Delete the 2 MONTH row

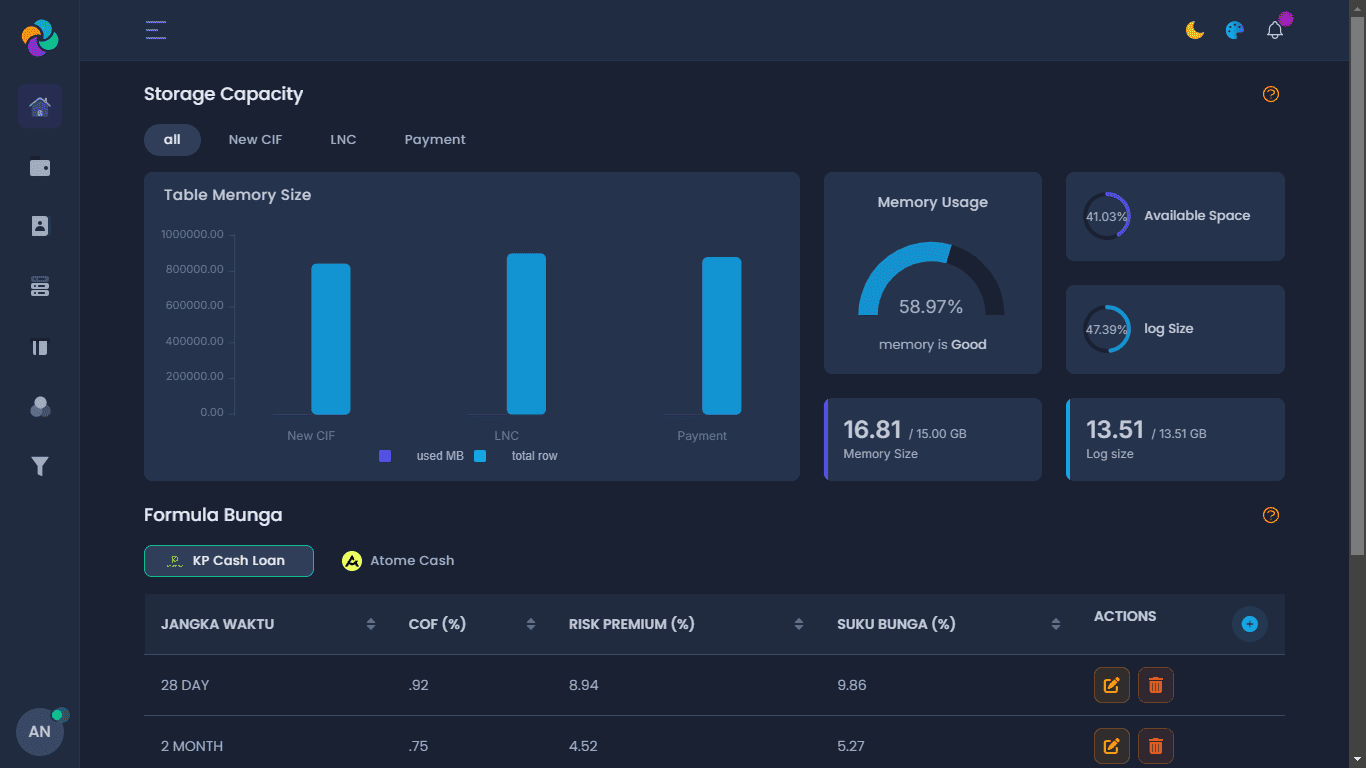pos(1156,746)
